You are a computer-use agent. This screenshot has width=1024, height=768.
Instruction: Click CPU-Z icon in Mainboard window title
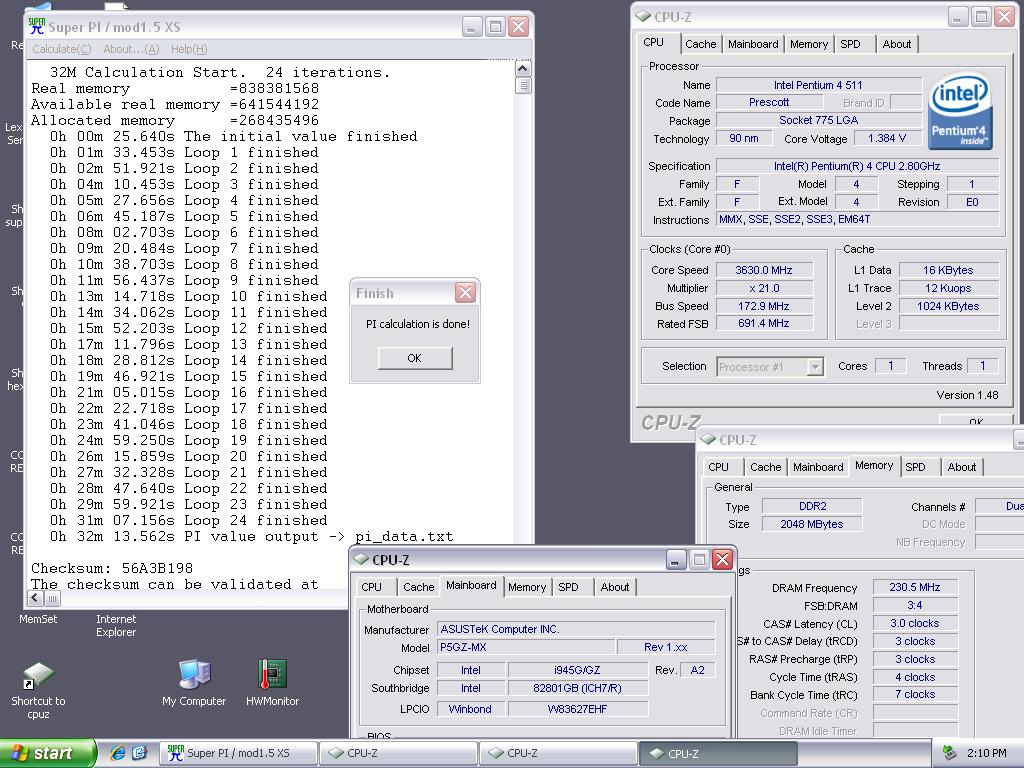point(361,560)
